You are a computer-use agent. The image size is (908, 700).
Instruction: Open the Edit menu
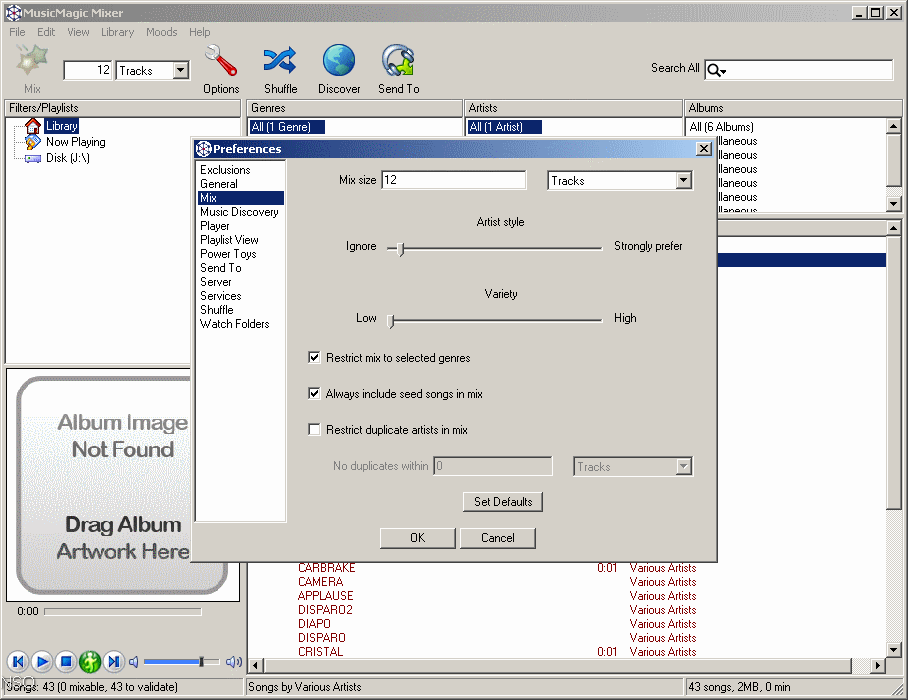[46, 32]
